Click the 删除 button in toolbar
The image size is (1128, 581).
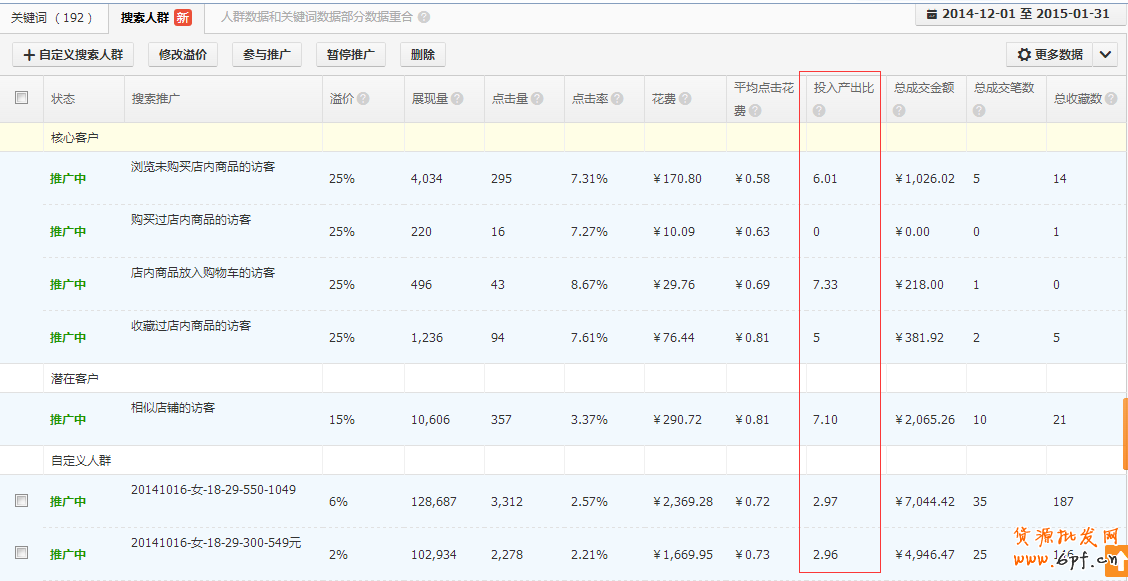422,55
